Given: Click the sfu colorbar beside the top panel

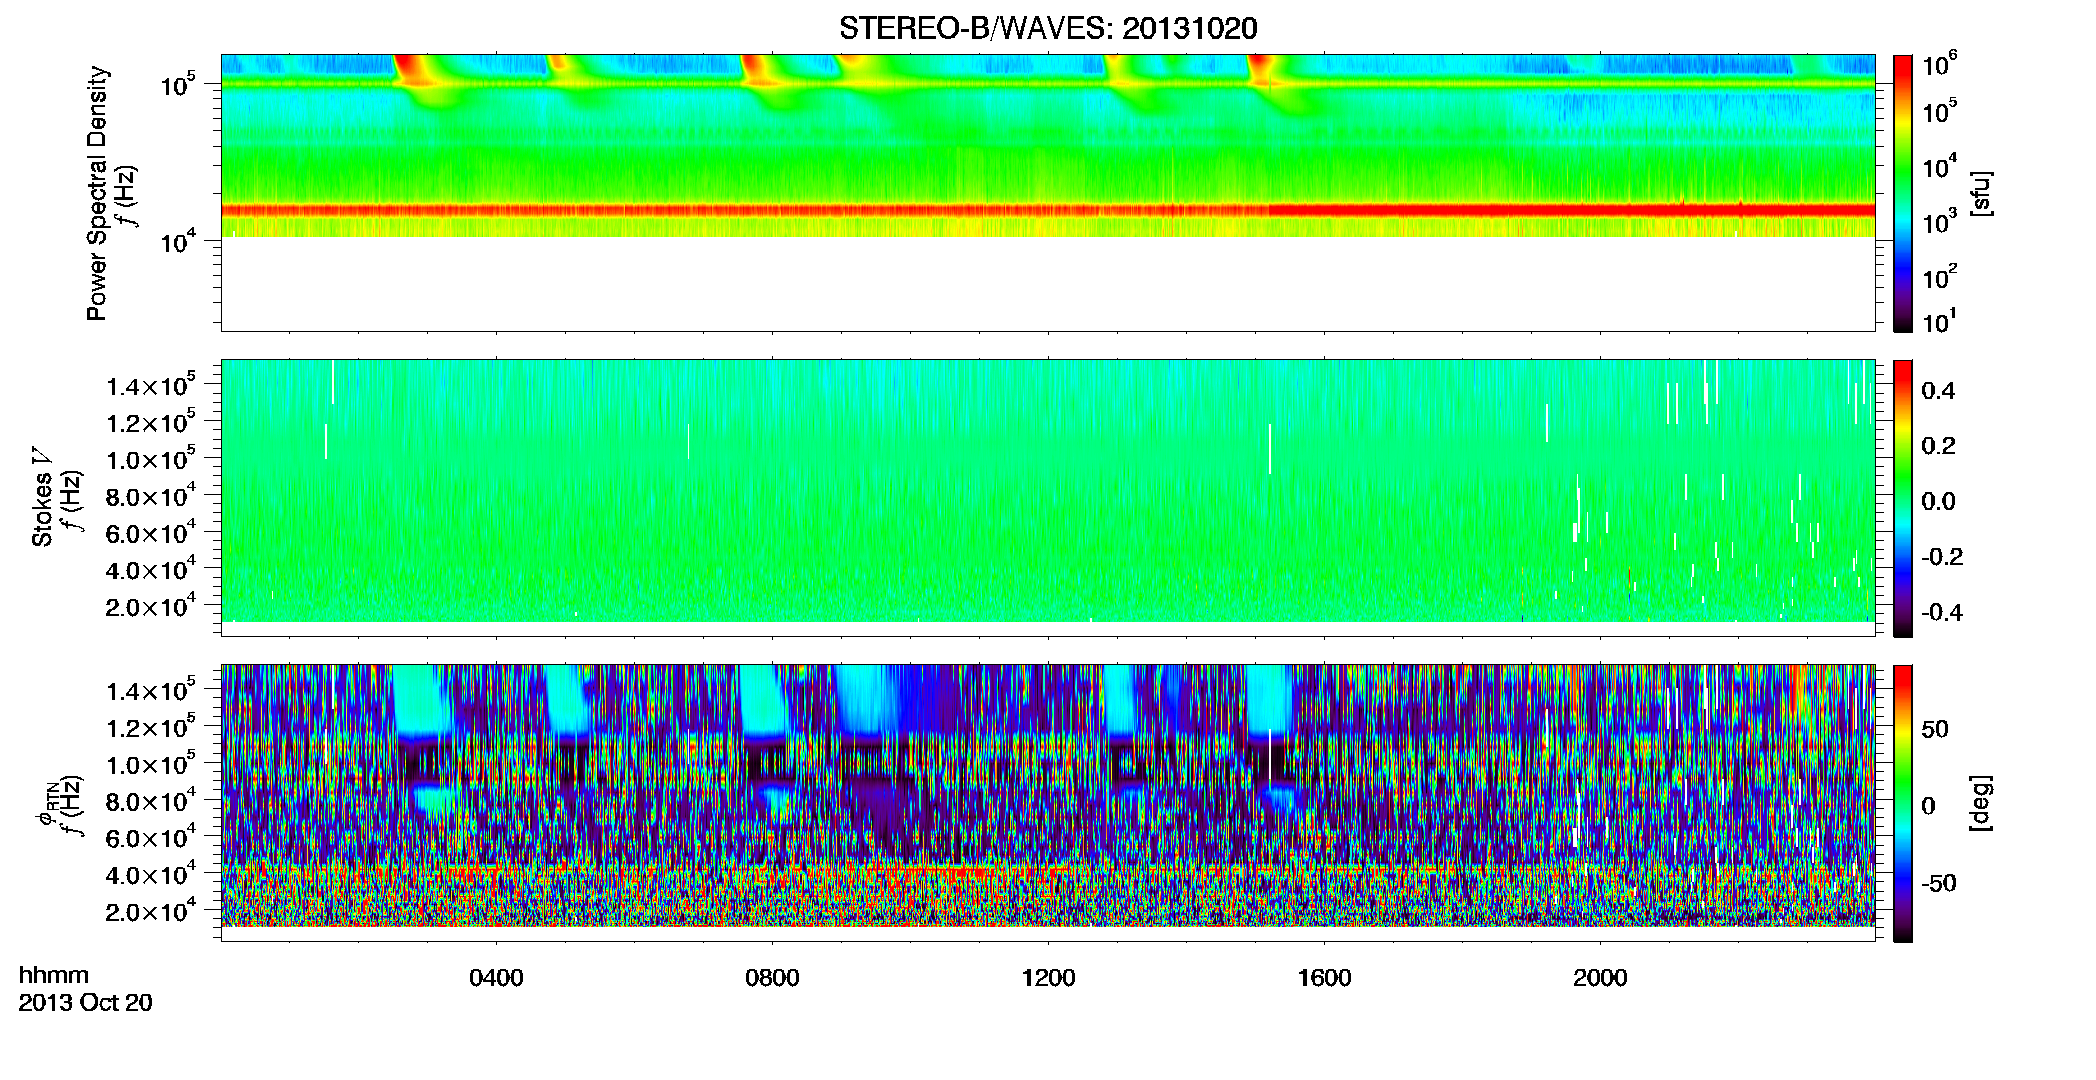Looking at the screenshot, I should click(1903, 193).
